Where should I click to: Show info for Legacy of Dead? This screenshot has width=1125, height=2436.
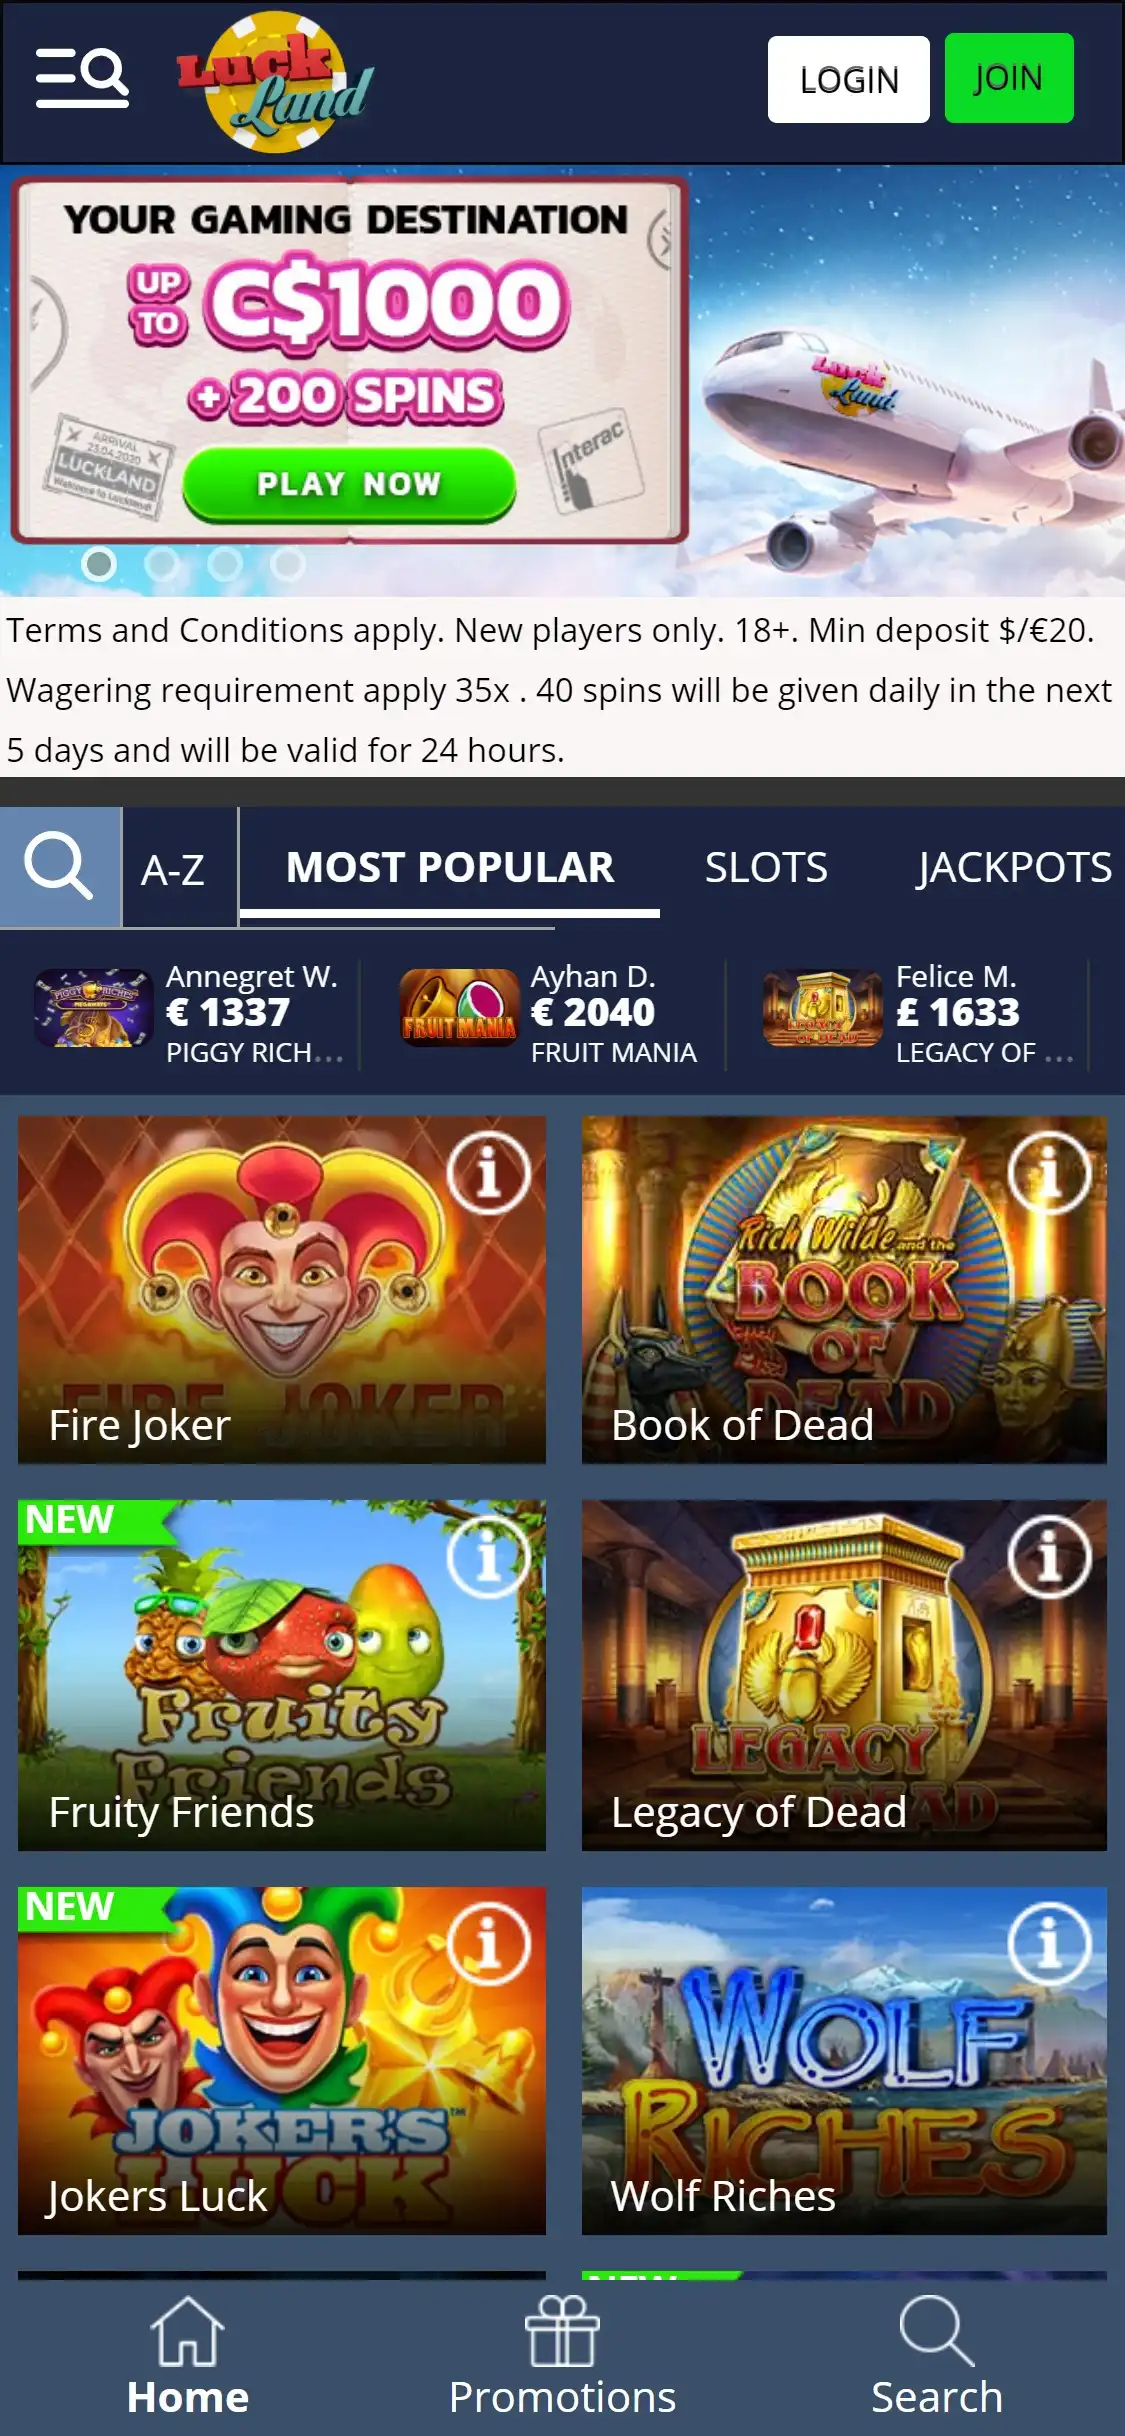pos(1049,1557)
